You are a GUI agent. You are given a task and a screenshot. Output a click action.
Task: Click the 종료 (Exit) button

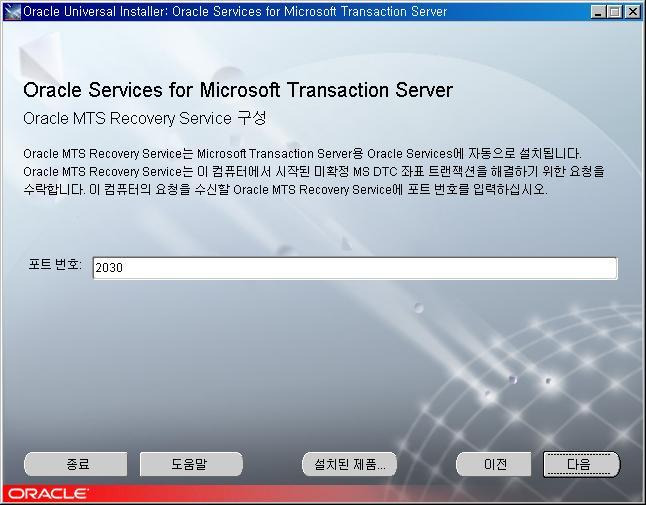tap(76, 464)
